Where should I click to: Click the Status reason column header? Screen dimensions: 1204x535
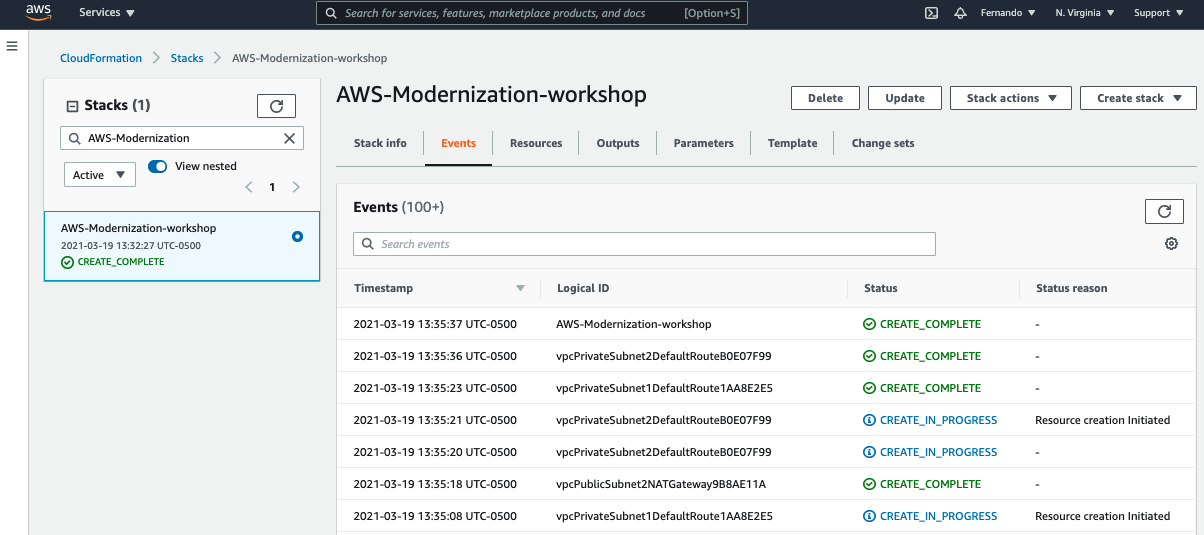(x=1072, y=288)
